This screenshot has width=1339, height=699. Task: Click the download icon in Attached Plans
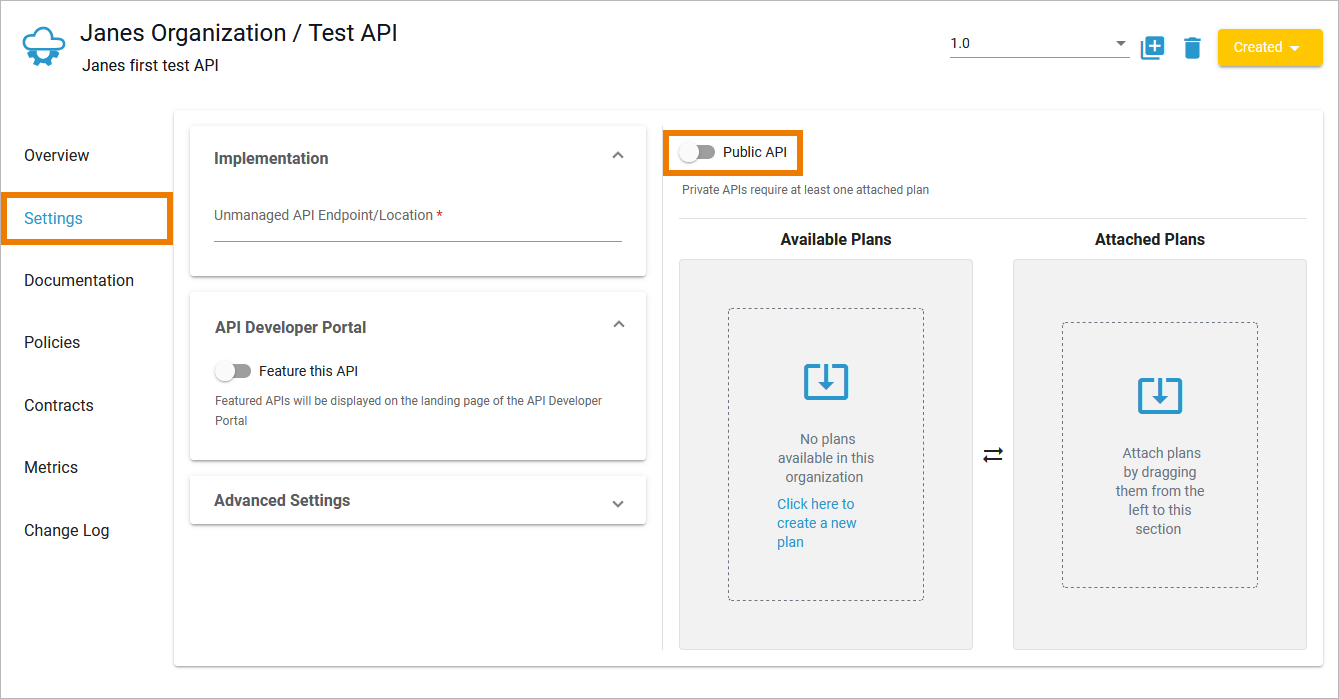1159,395
